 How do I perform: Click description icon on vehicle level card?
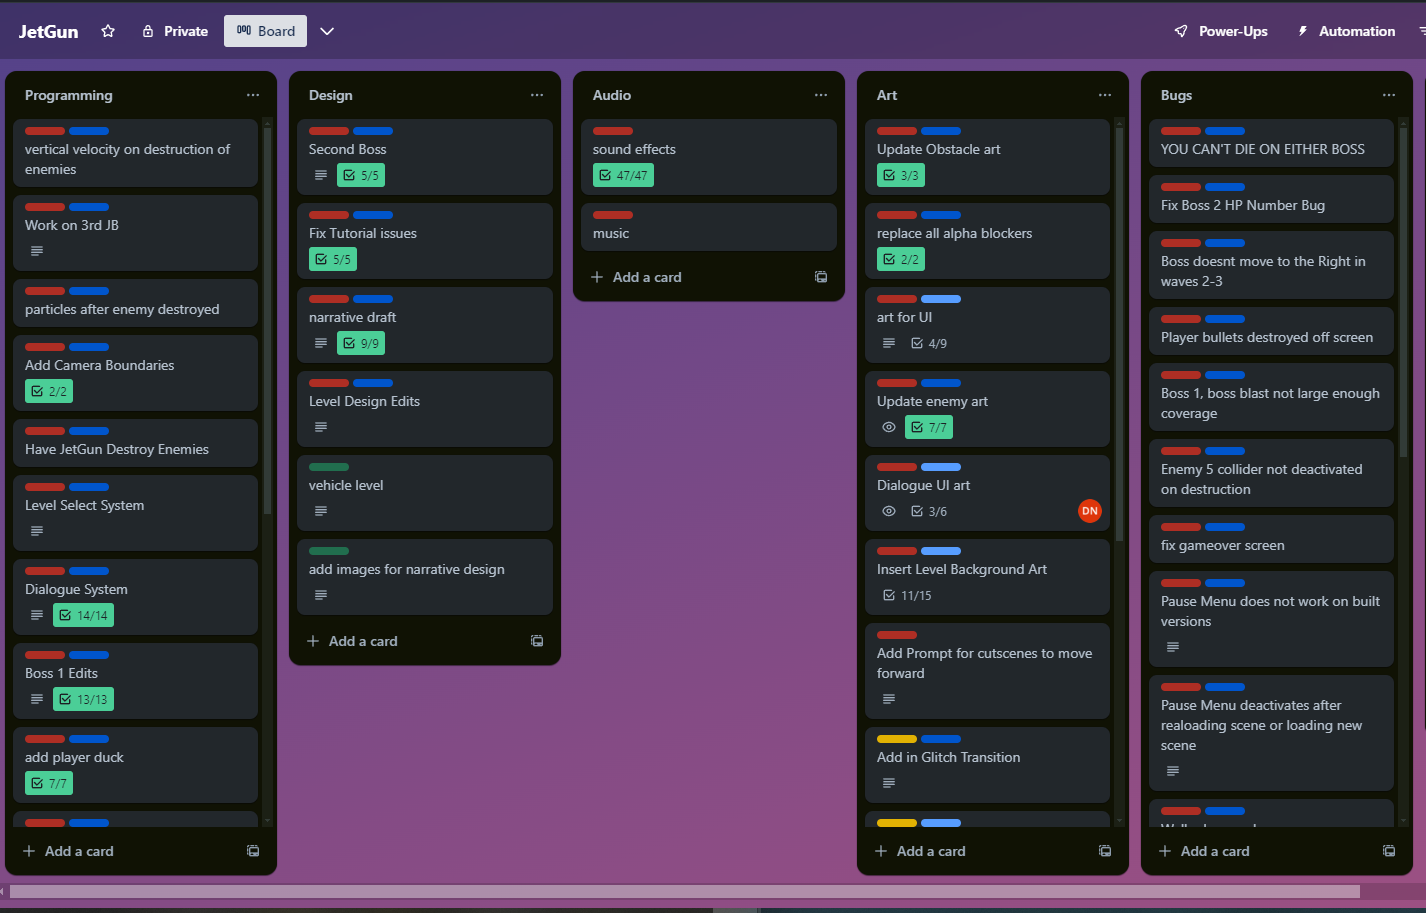pos(321,511)
